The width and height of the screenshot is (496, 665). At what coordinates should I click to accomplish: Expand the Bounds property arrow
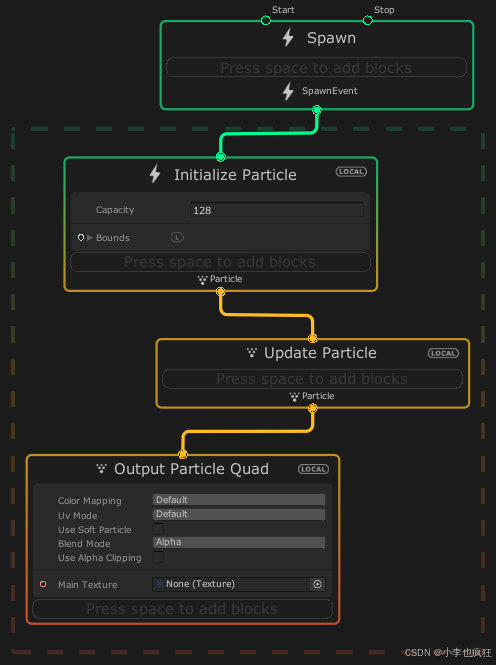coord(90,238)
